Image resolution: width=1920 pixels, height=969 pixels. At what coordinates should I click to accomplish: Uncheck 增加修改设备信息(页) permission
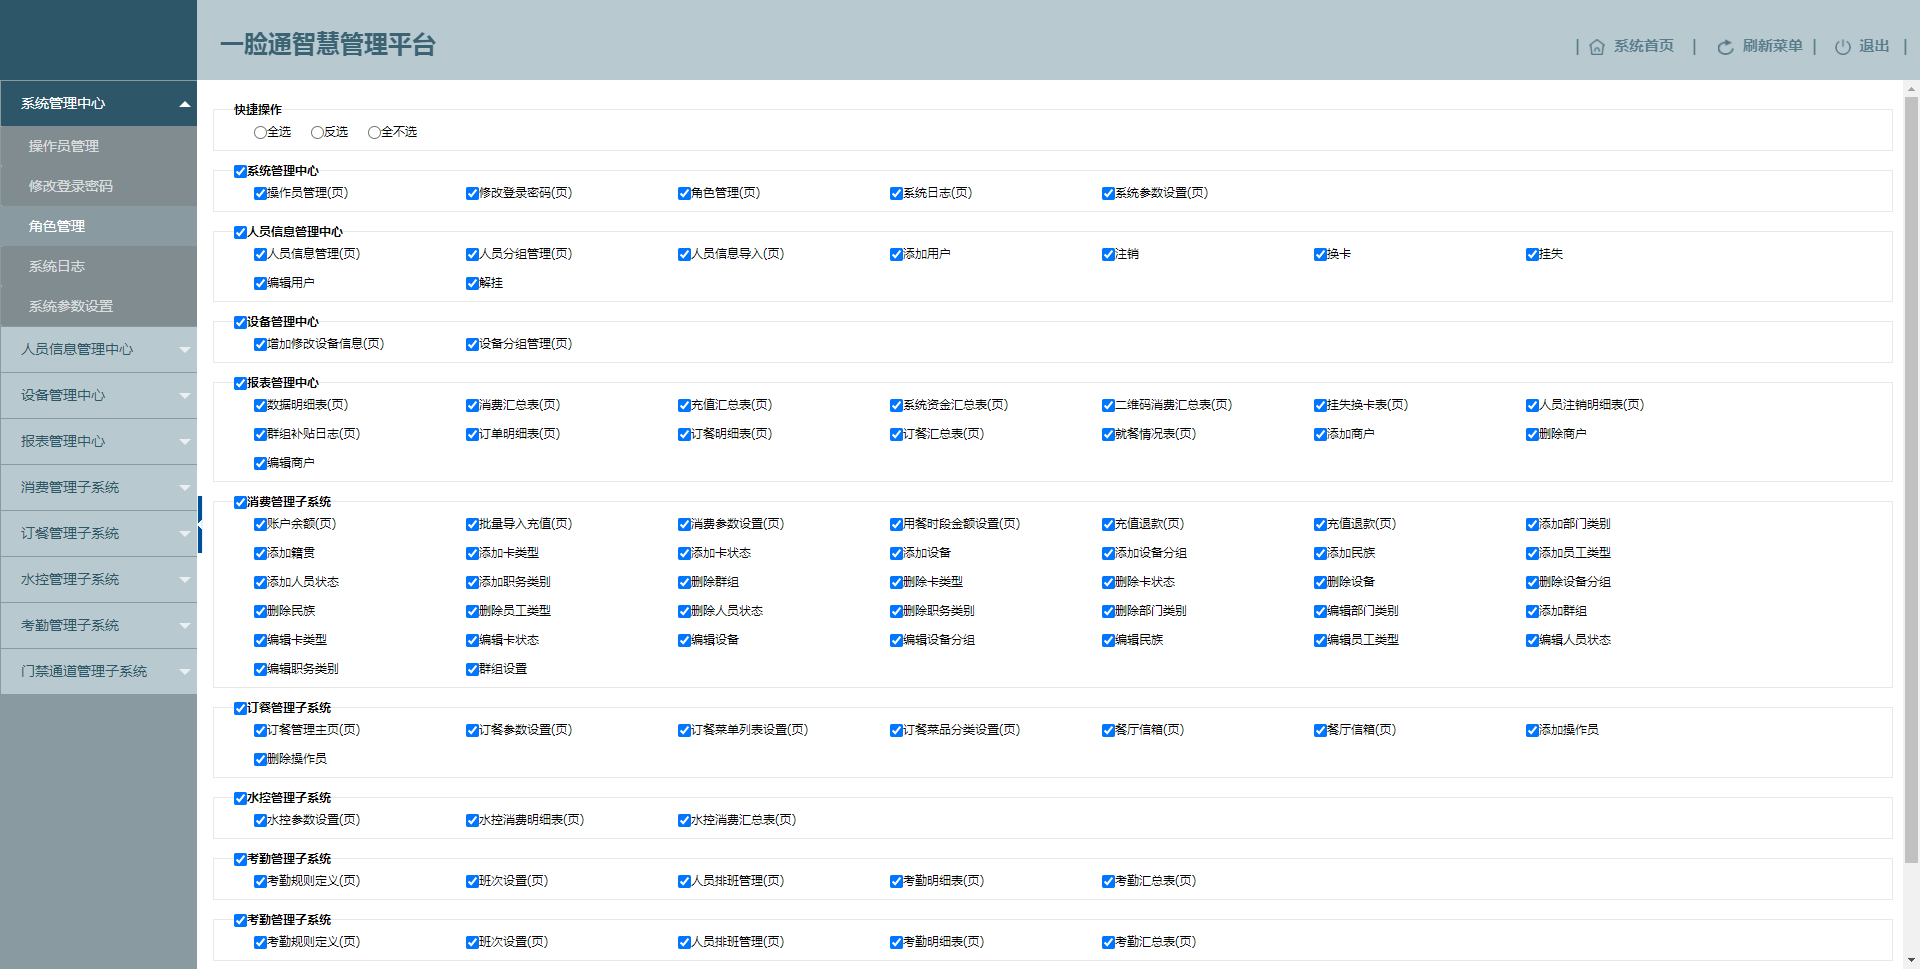pyautogui.click(x=260, y=344)
